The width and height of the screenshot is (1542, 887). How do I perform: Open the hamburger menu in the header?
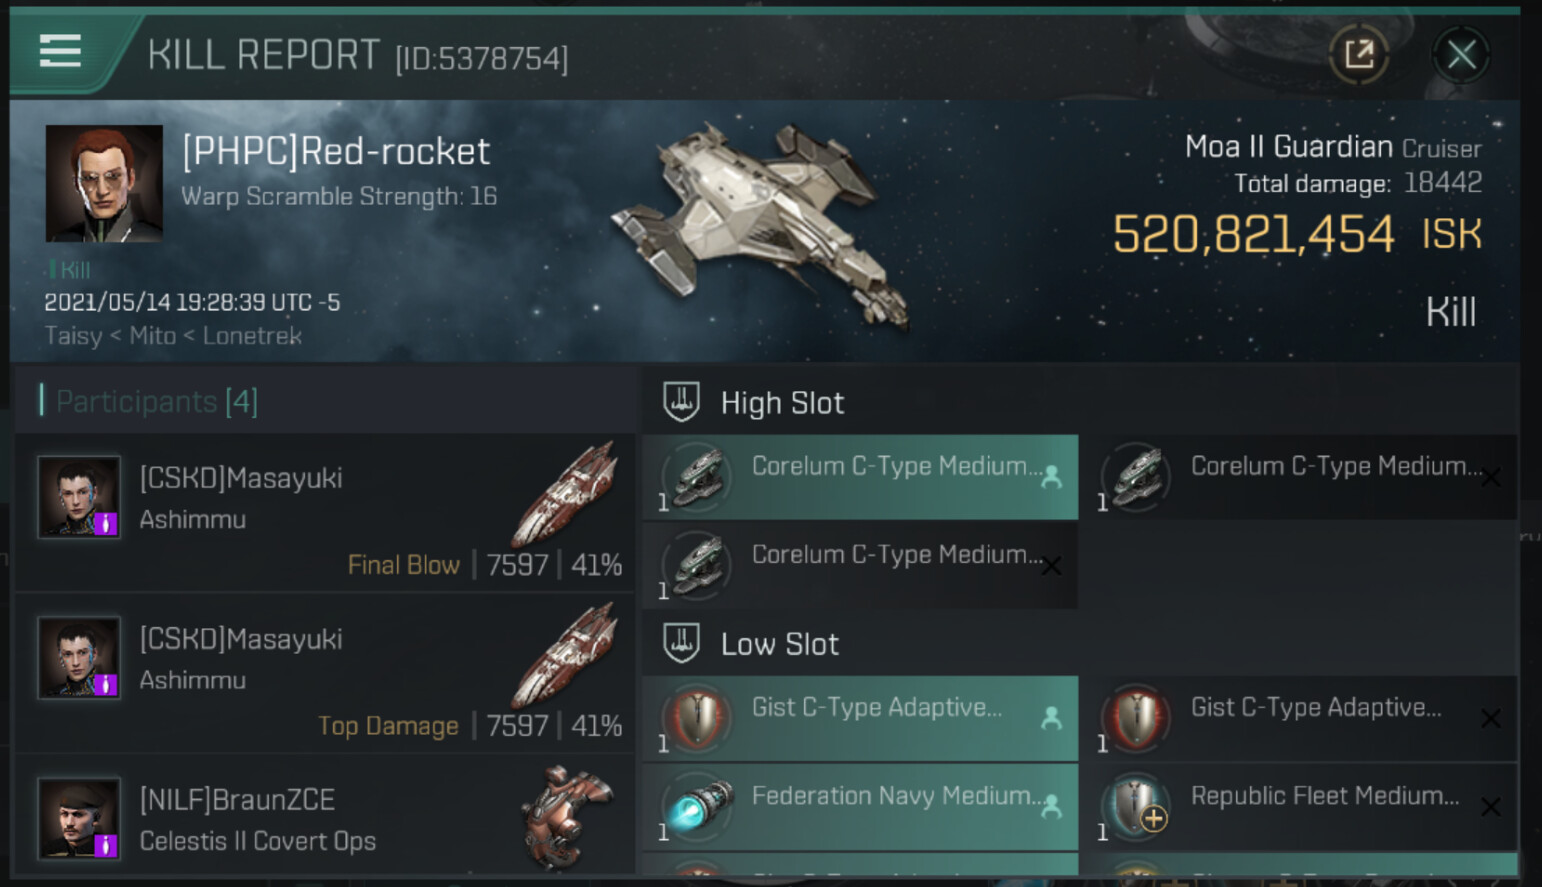(x=60, y=50)
